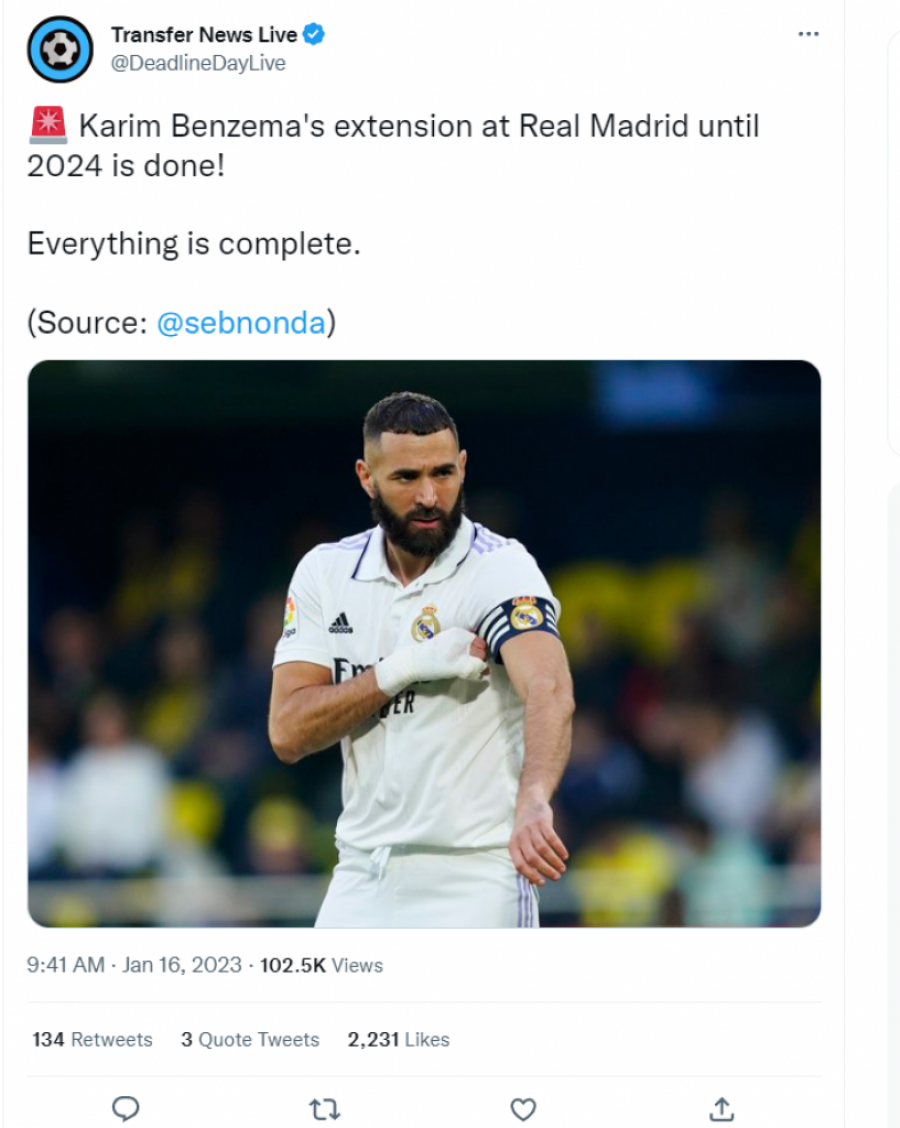Image resolution: width=900 pixels, height=1128 pixels.
Task: Click the retweet arrows icon
Action: tap(323, 1108)
